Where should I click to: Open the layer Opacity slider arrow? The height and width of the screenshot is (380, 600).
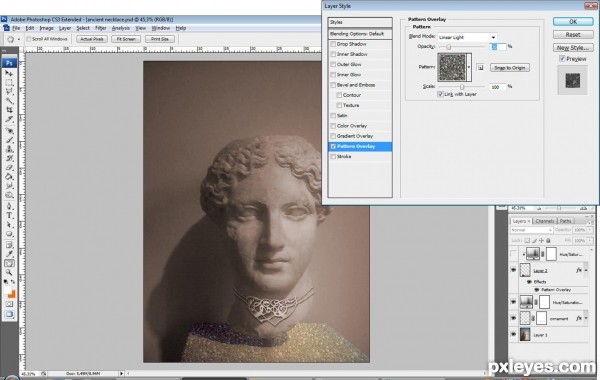[x=590, y=230]
